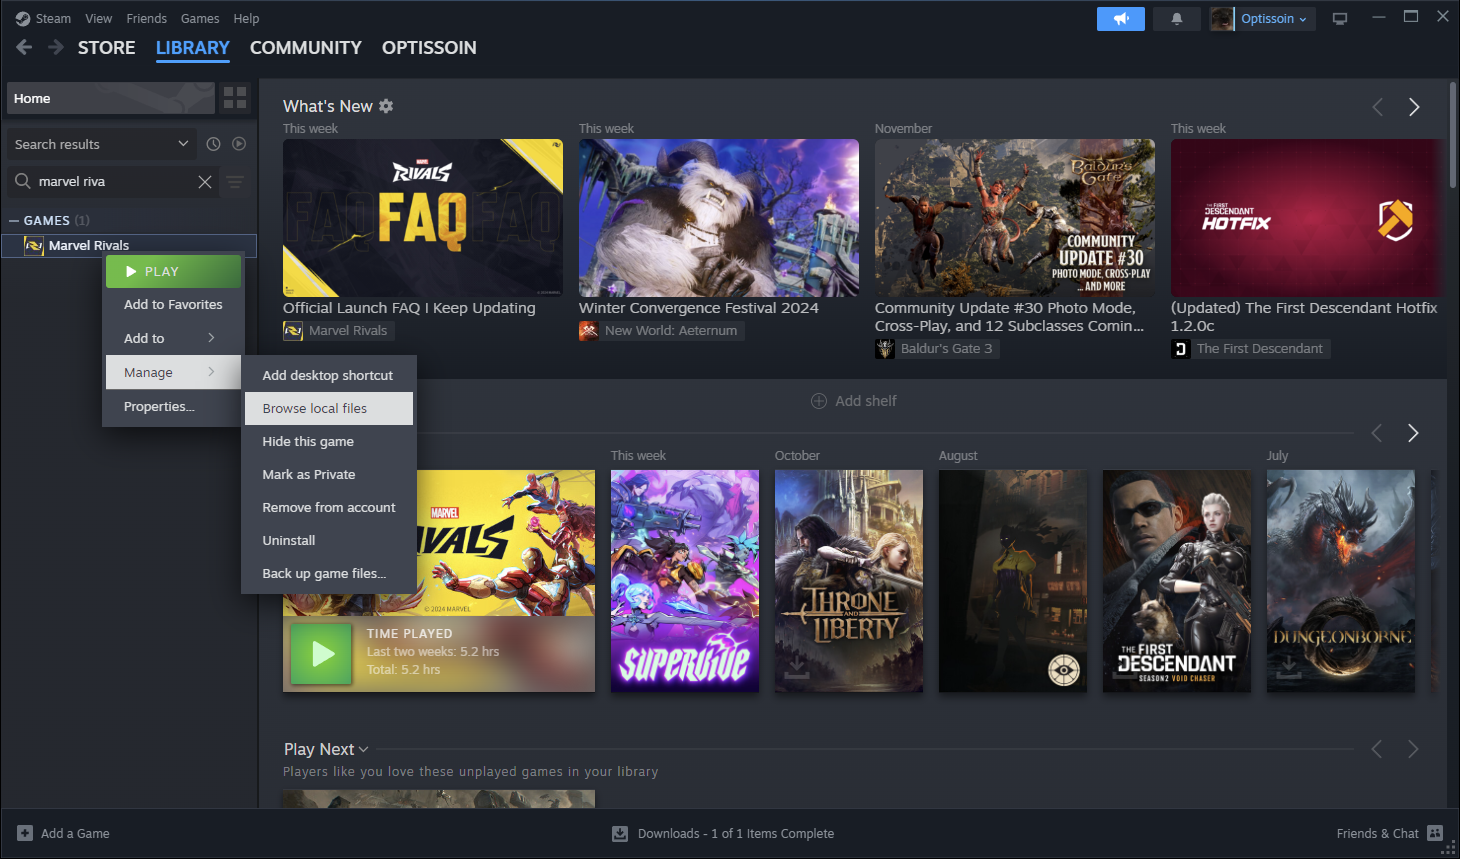
Task: Click the blue announcements megaphone icon
Action: pos(1120,18)
